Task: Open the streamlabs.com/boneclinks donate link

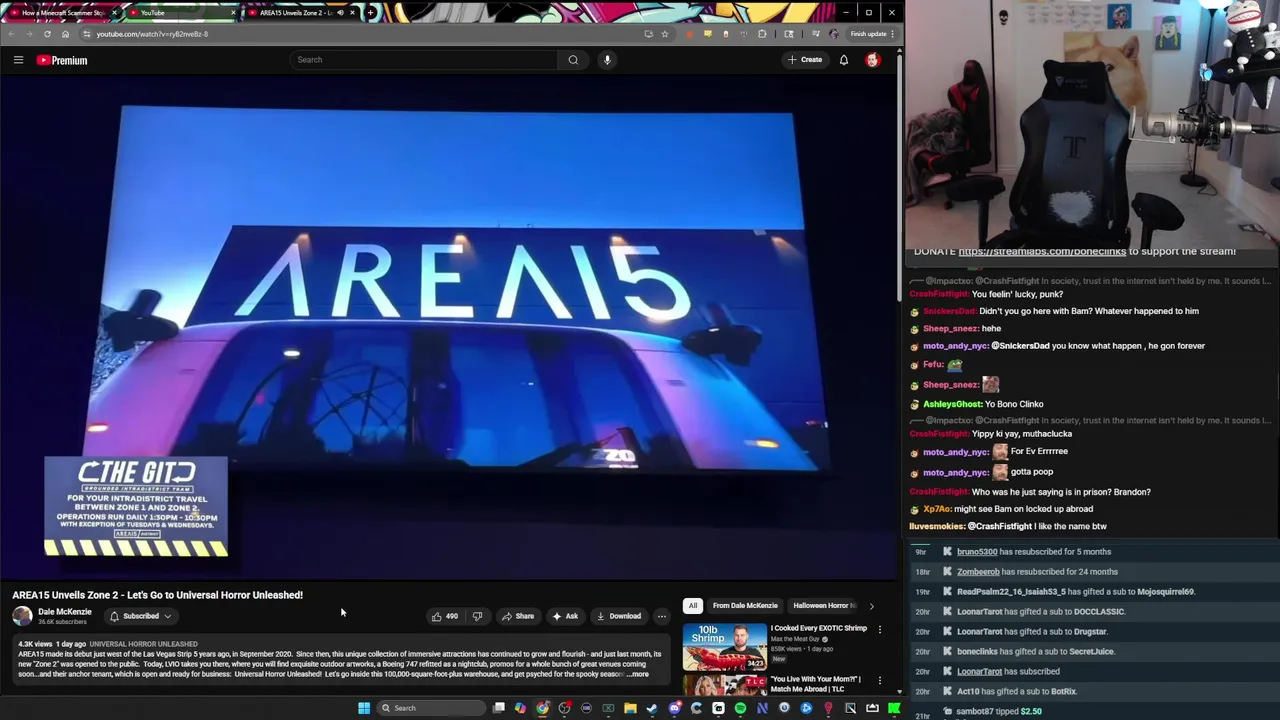Action: (x=1042, y=251)
